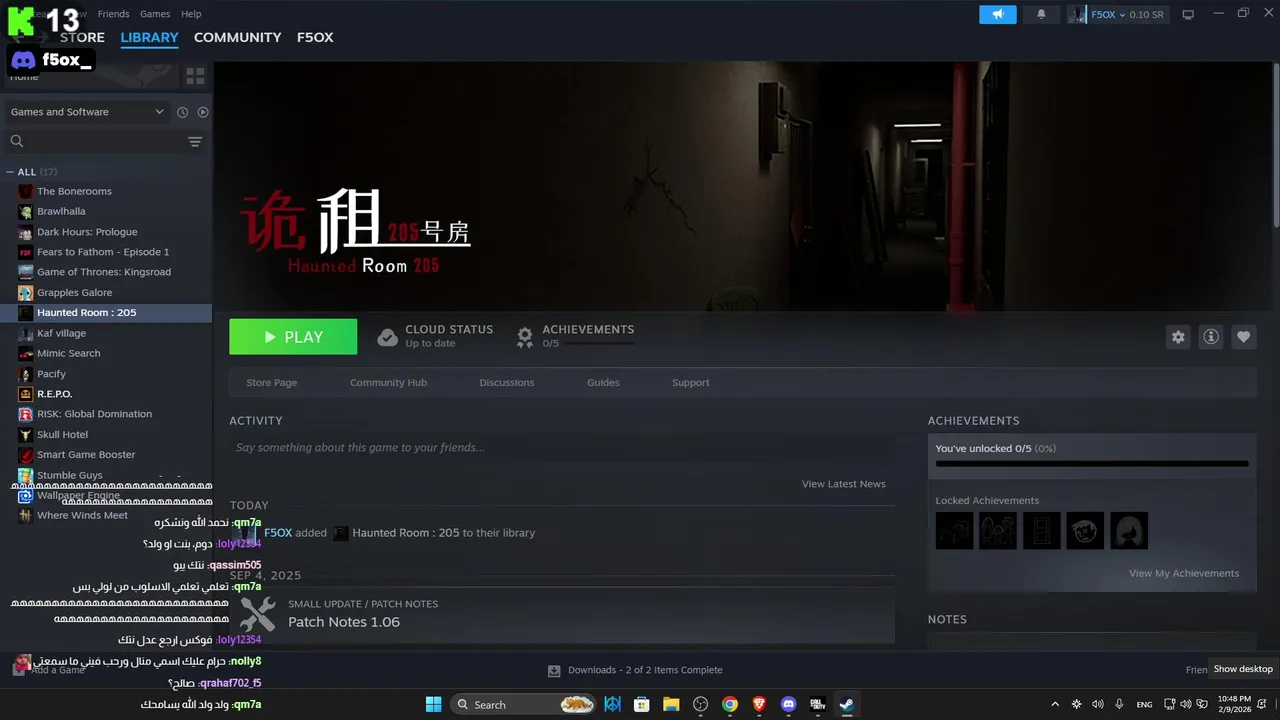The width and height of the screenshot is (1280, 720).
Task: Click the first locked achievement thumbnail
Action: coord(954,531)
